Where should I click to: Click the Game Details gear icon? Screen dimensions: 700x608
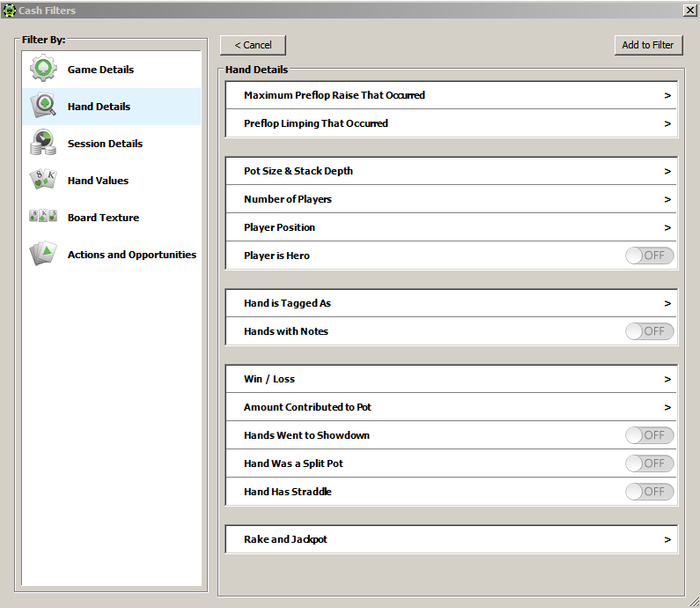(x=43, y=69)
